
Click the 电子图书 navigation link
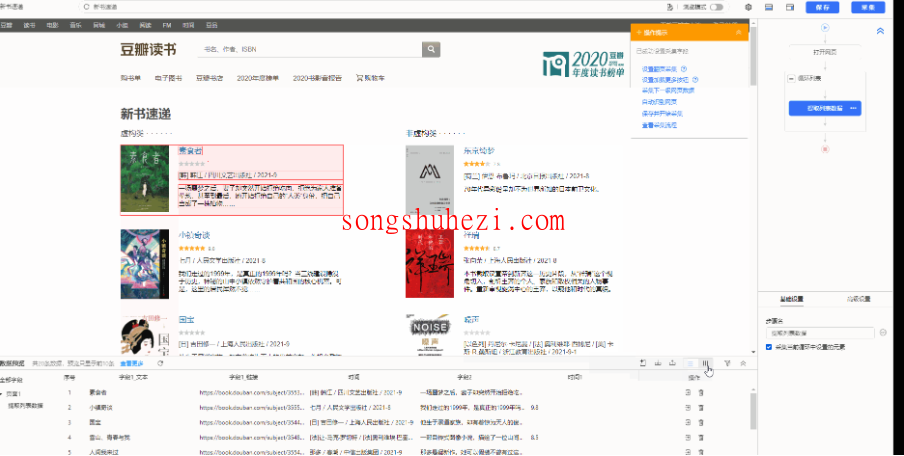(x=168, y=78)
